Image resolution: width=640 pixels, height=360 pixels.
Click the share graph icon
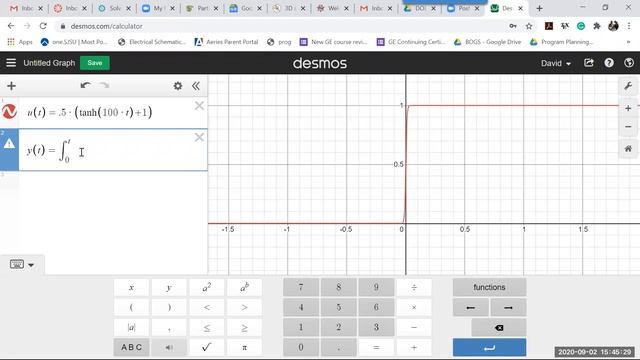point(589,63)
